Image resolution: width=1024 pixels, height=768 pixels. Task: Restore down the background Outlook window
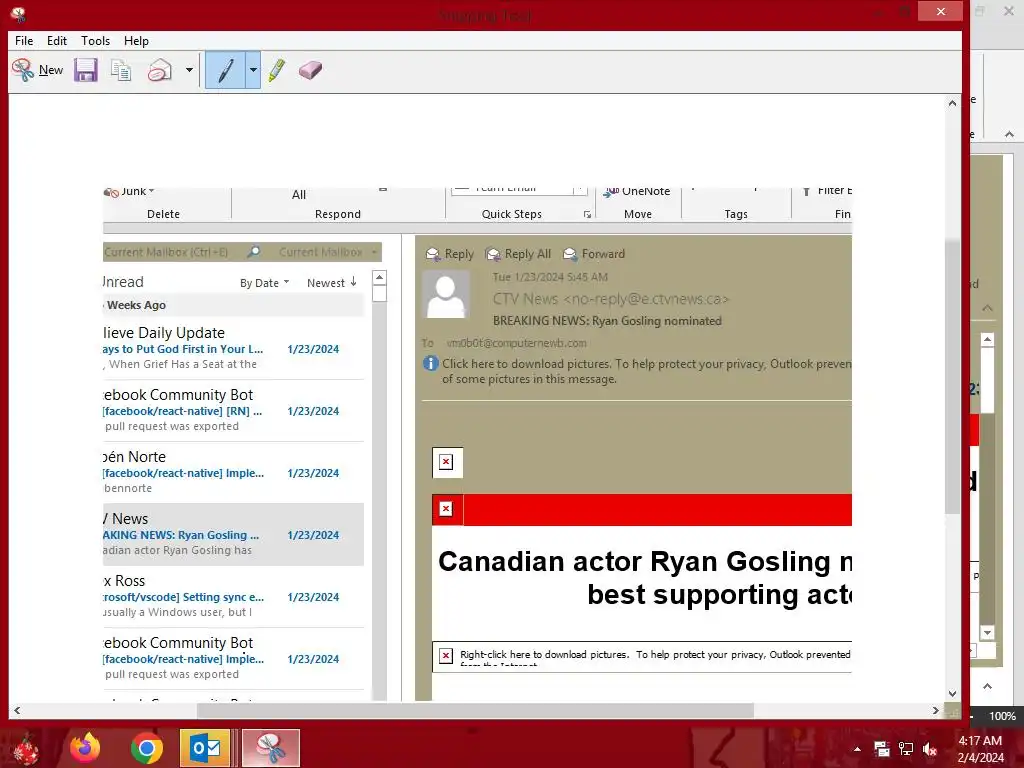[x=980, y=11]
